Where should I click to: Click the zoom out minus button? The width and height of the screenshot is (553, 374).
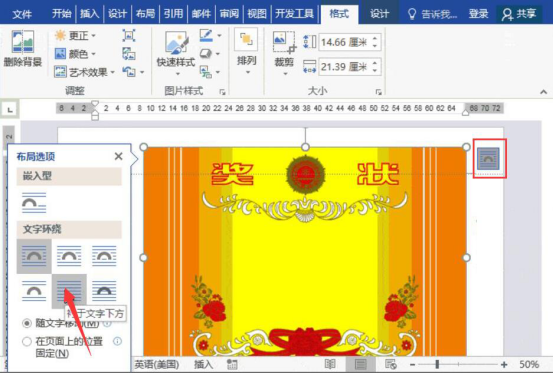tap(413, 364)
